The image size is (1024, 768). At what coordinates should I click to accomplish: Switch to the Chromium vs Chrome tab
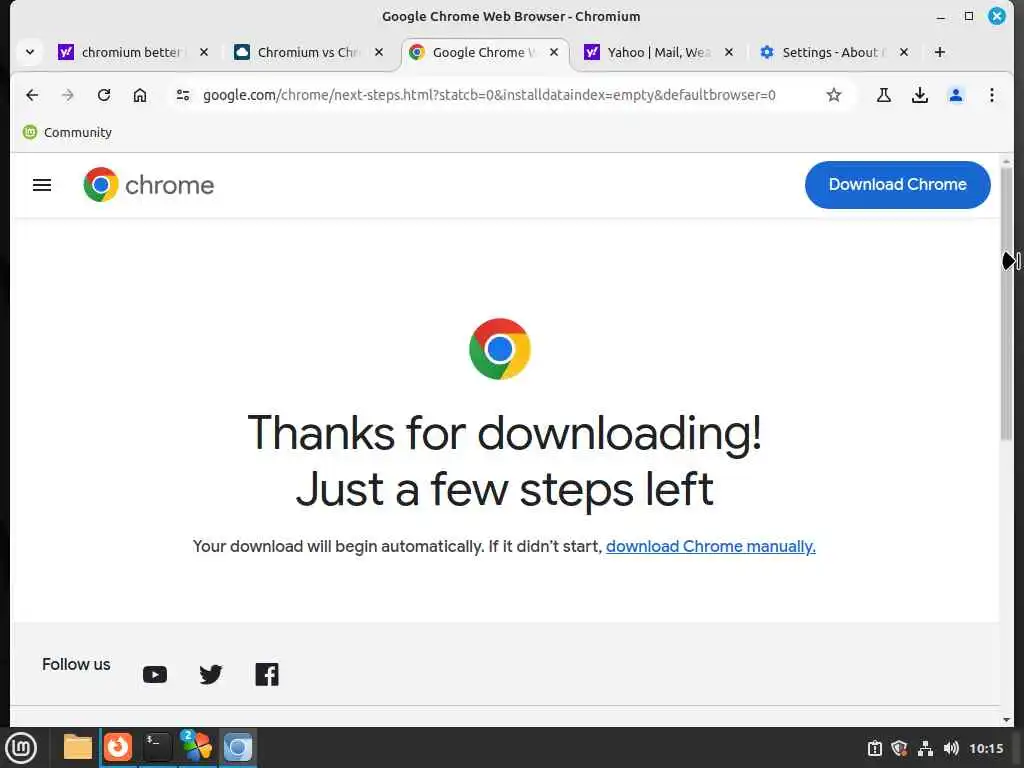point(308,52)
